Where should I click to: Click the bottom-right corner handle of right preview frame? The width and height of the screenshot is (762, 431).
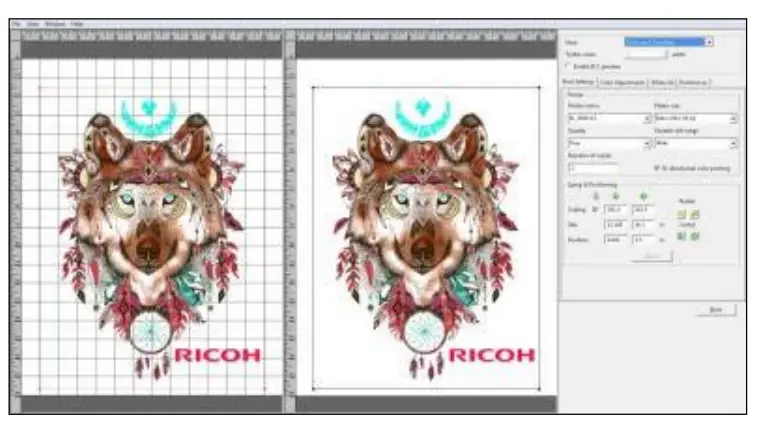point(539,388)
